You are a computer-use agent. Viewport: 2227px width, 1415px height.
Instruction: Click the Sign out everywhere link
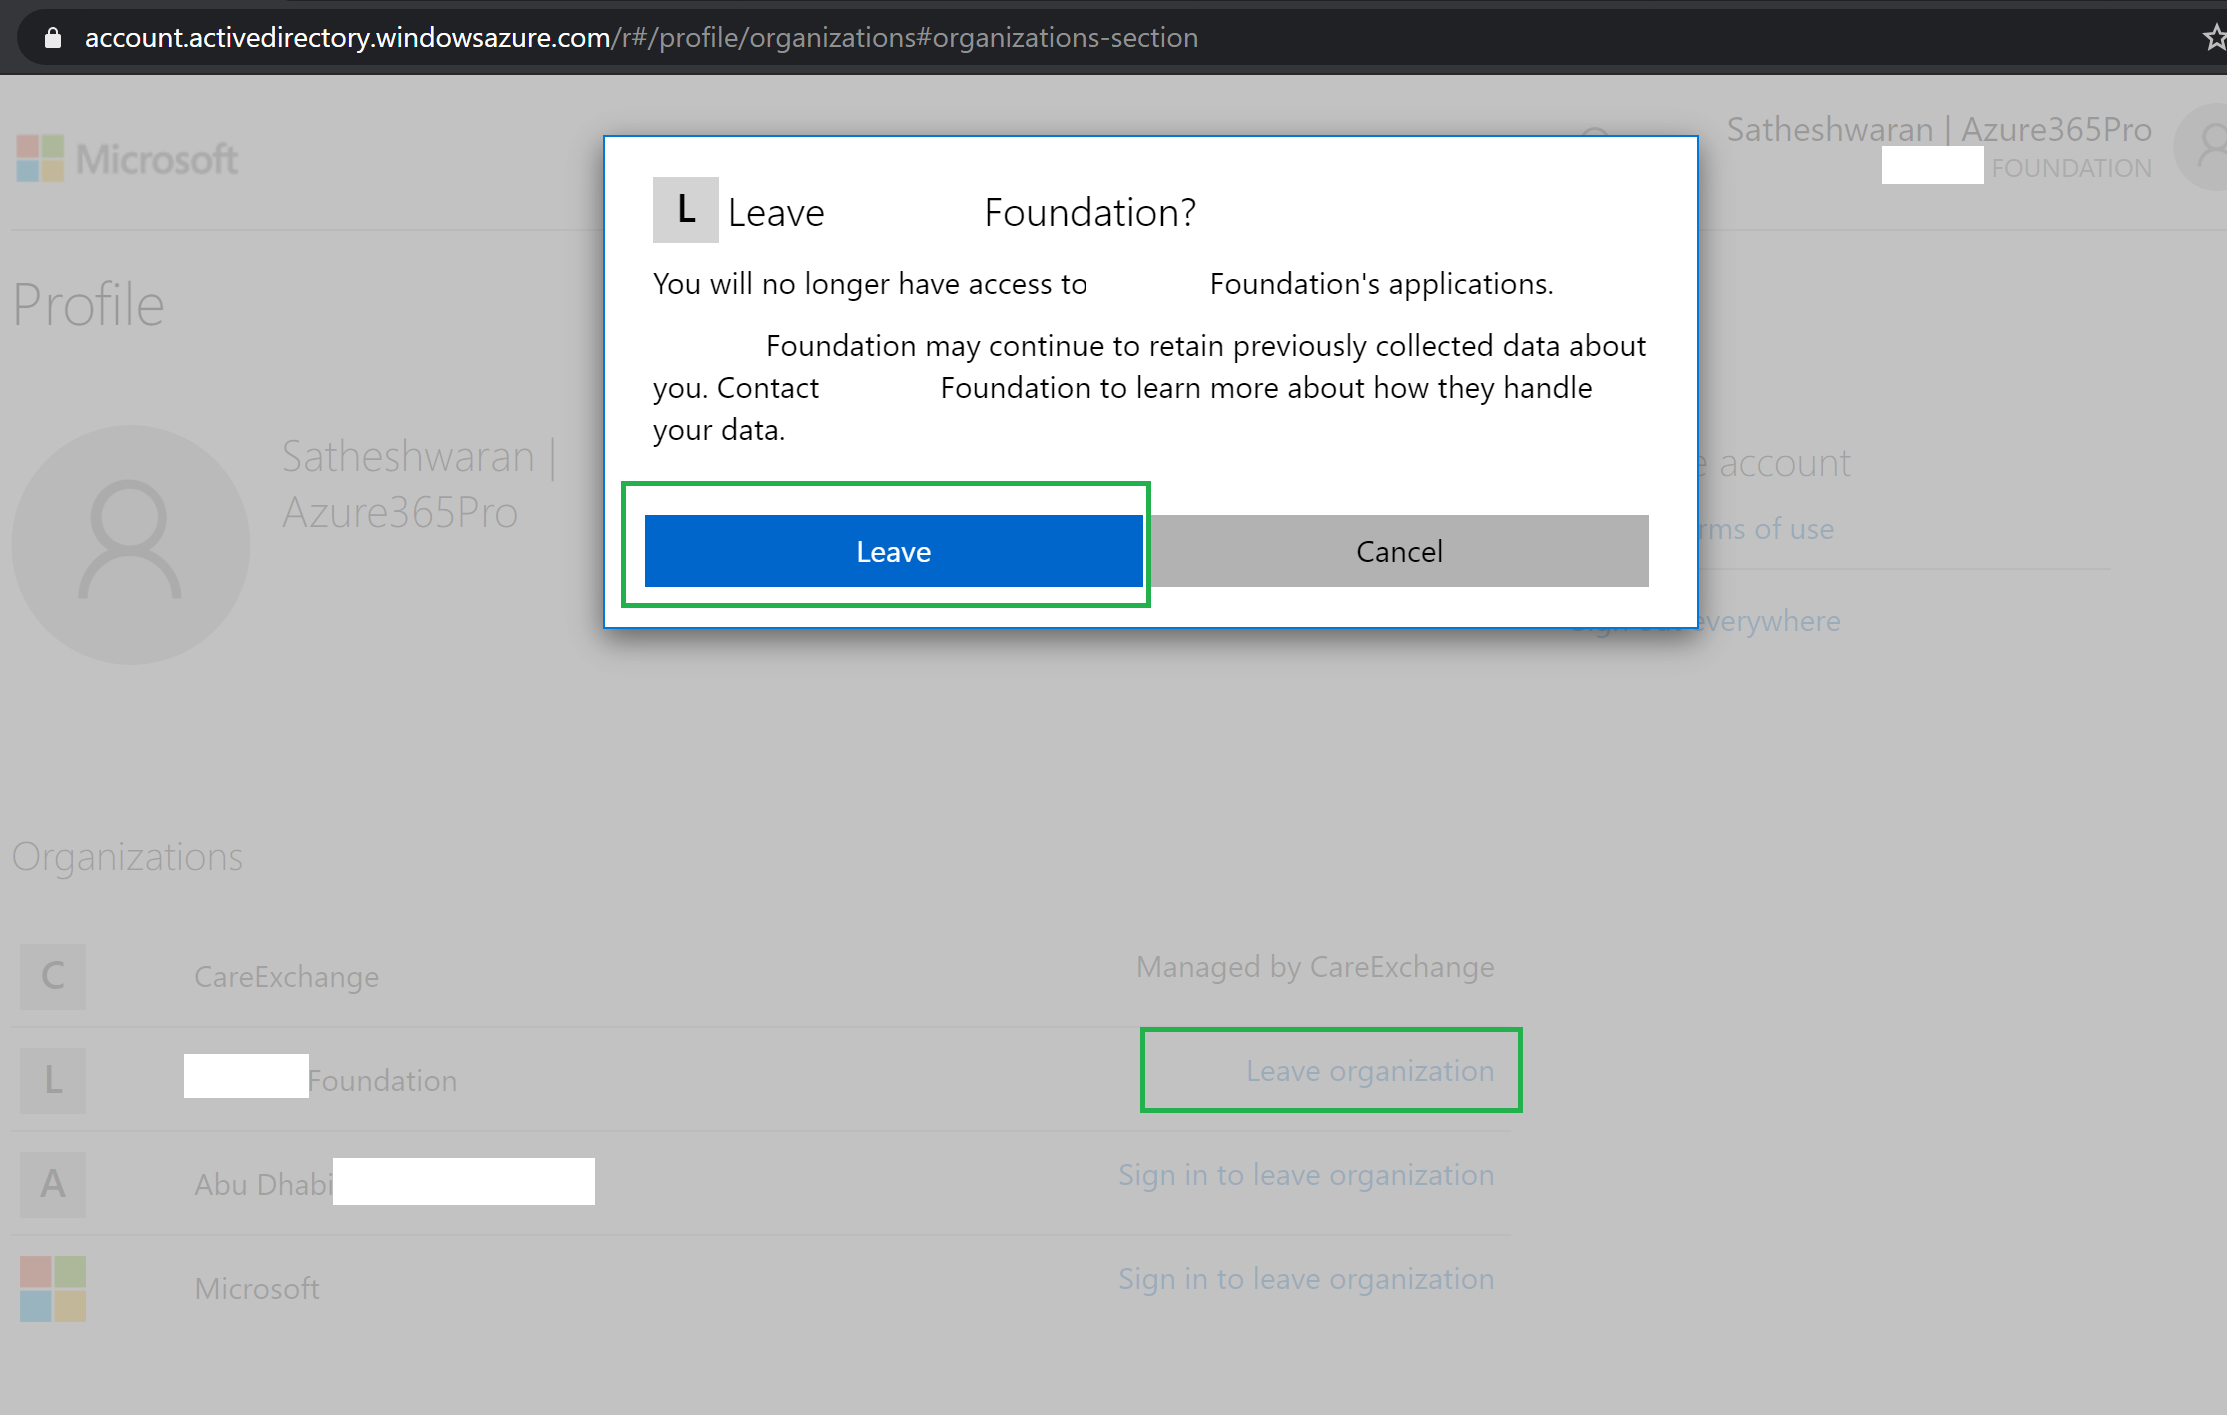1768,621
